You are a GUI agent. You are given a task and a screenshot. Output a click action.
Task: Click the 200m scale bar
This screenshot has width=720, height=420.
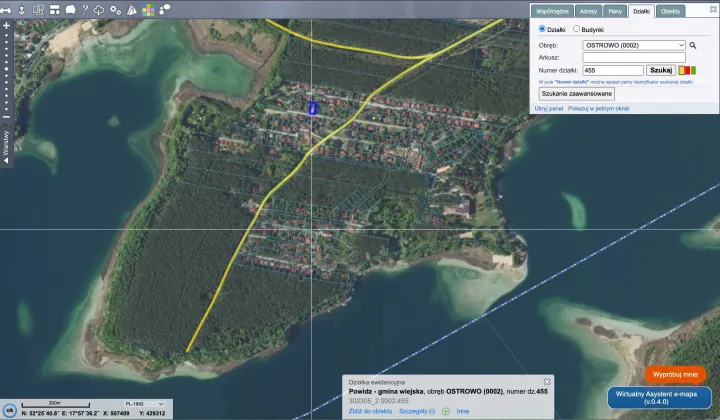tap(56, 404)
